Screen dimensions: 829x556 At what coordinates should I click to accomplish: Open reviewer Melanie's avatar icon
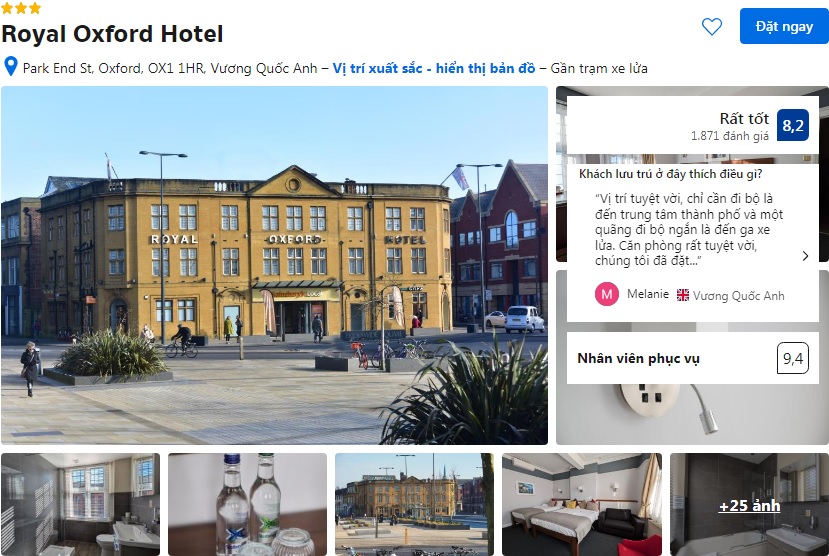point(607,294)
